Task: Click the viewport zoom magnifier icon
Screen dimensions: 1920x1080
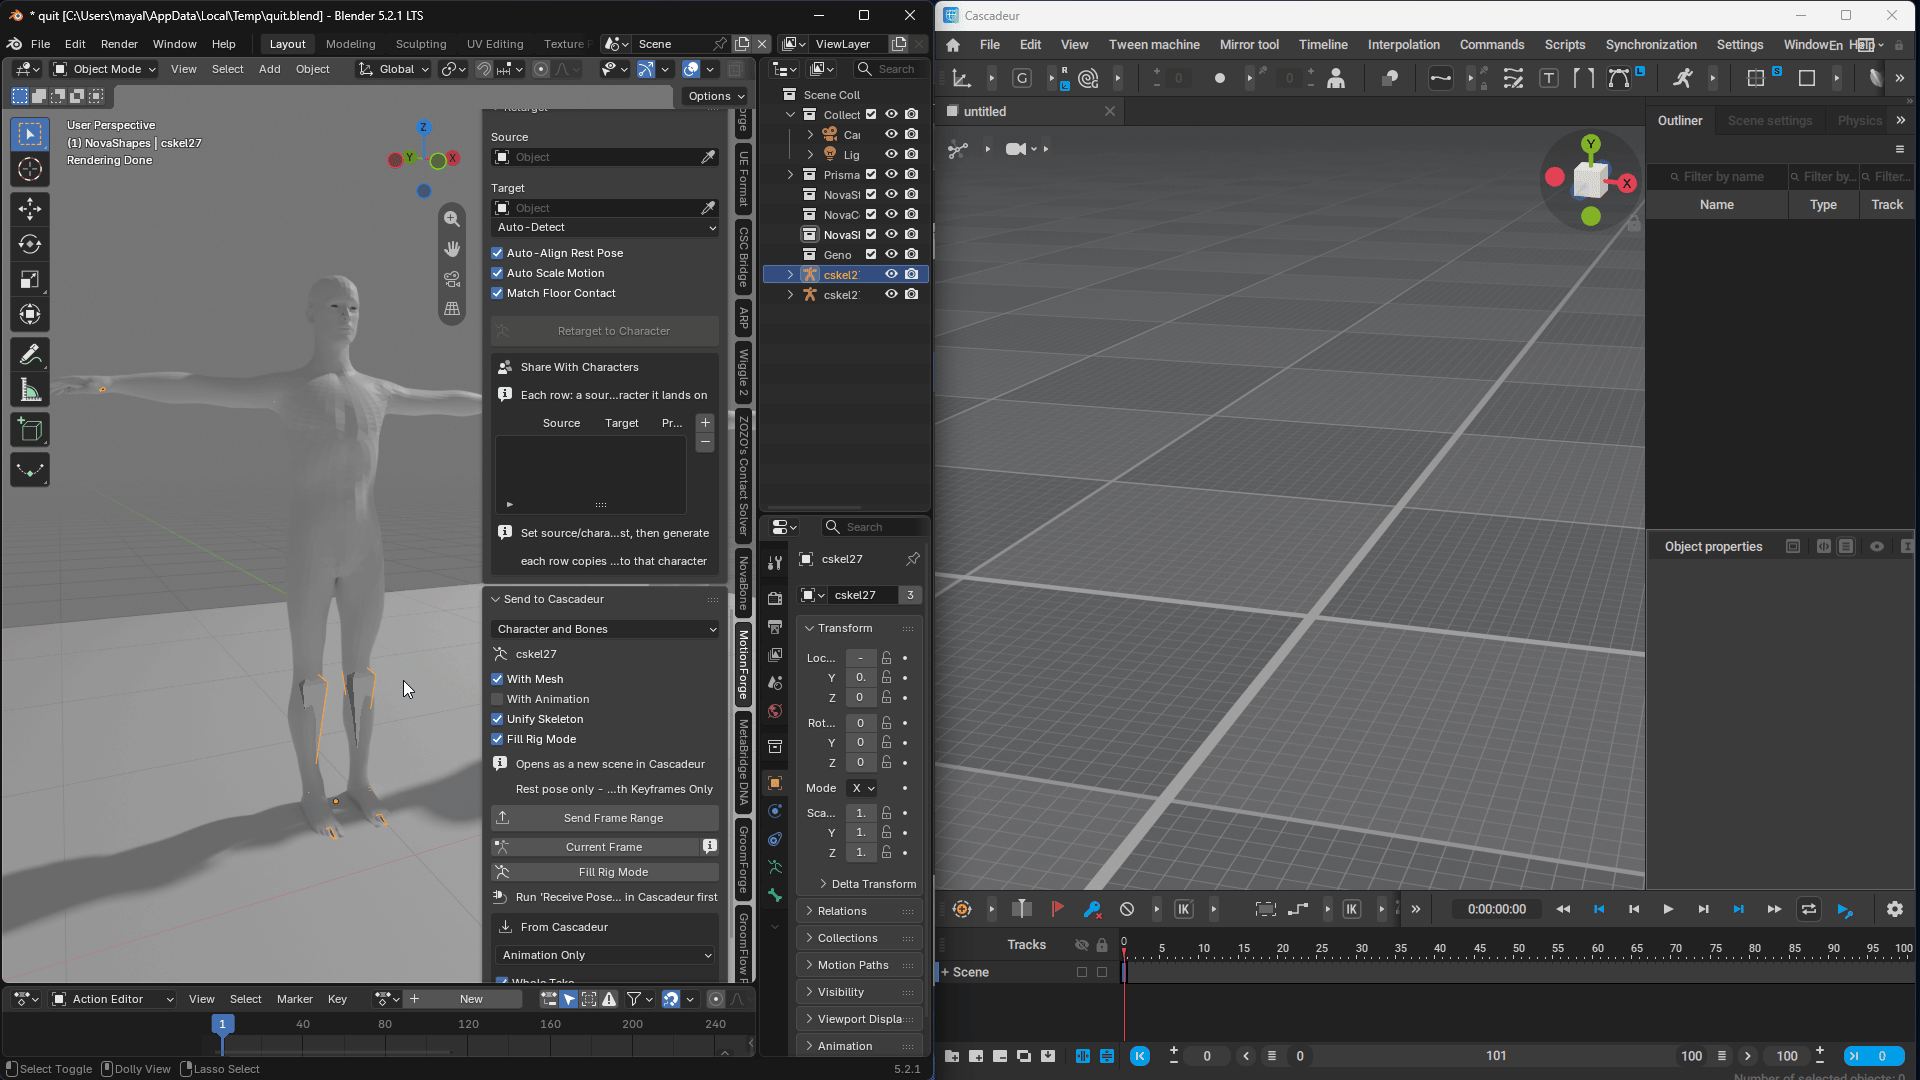Action: point(452,219)
